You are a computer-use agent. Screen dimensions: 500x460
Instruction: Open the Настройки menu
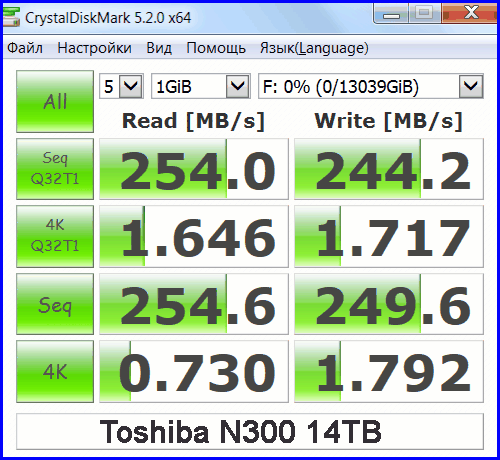click(x=94, y=48)
